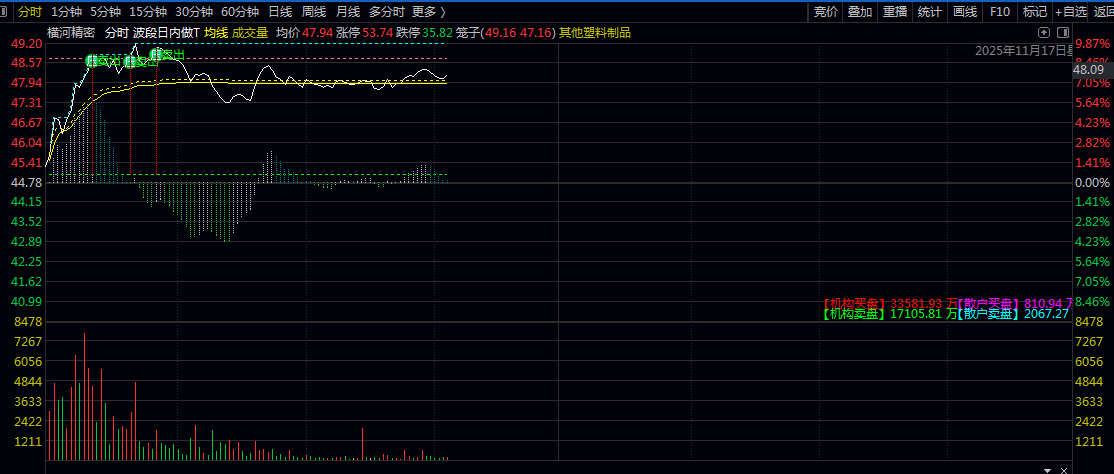Click the 44.78 baseline price label
The width and height of the screenshot is (1114, 474).
[27, 182]
